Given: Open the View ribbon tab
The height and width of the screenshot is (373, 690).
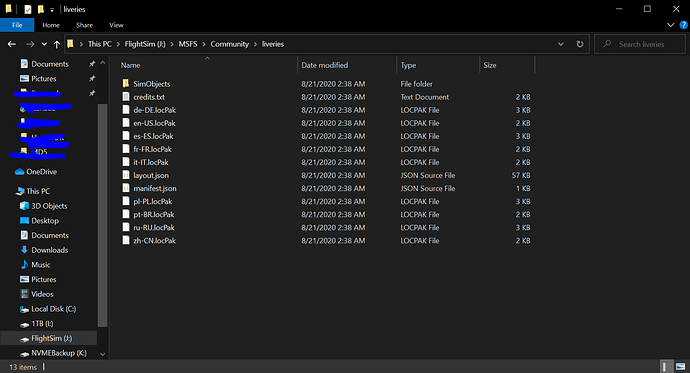Looking at the screenshot, I should pyautogui.click(x=116, y=25).
